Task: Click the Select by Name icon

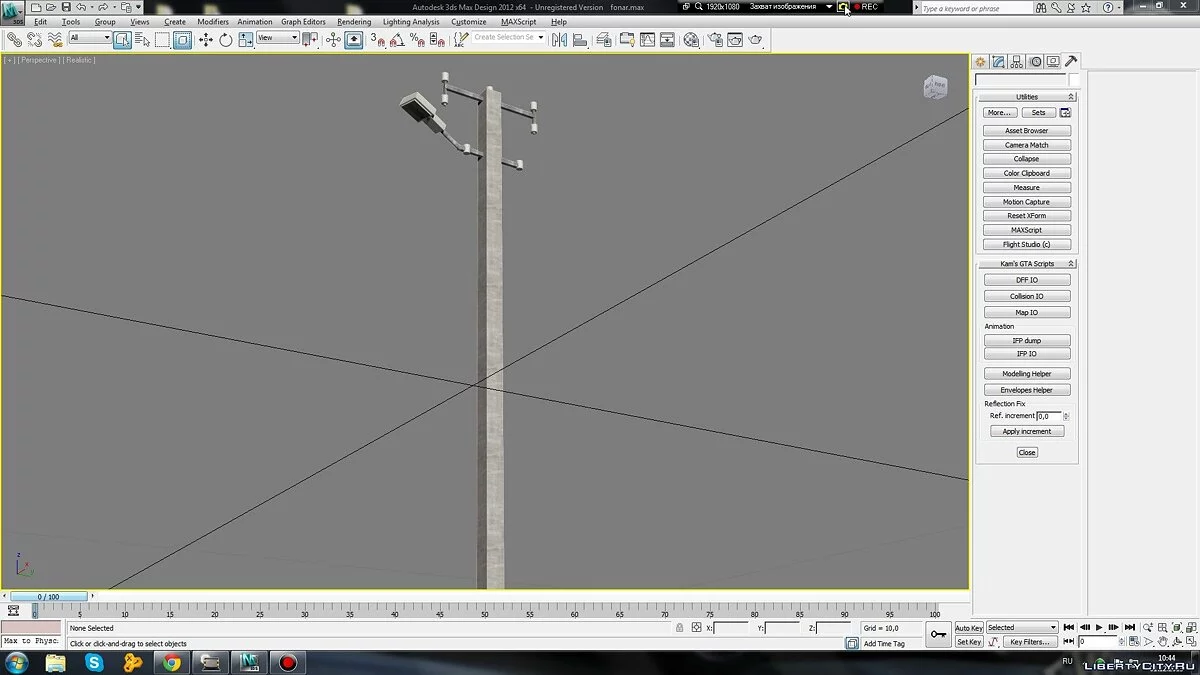Action: click(x=142, y=40)
